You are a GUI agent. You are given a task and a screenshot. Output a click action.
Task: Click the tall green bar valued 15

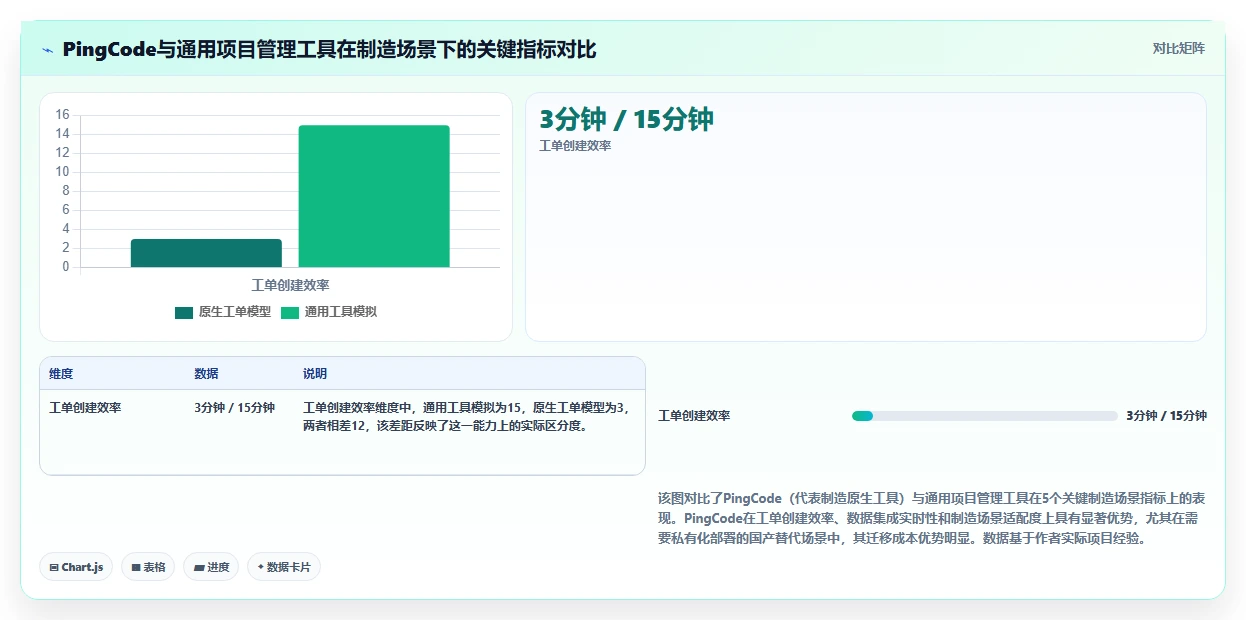(x=374, y=196)
